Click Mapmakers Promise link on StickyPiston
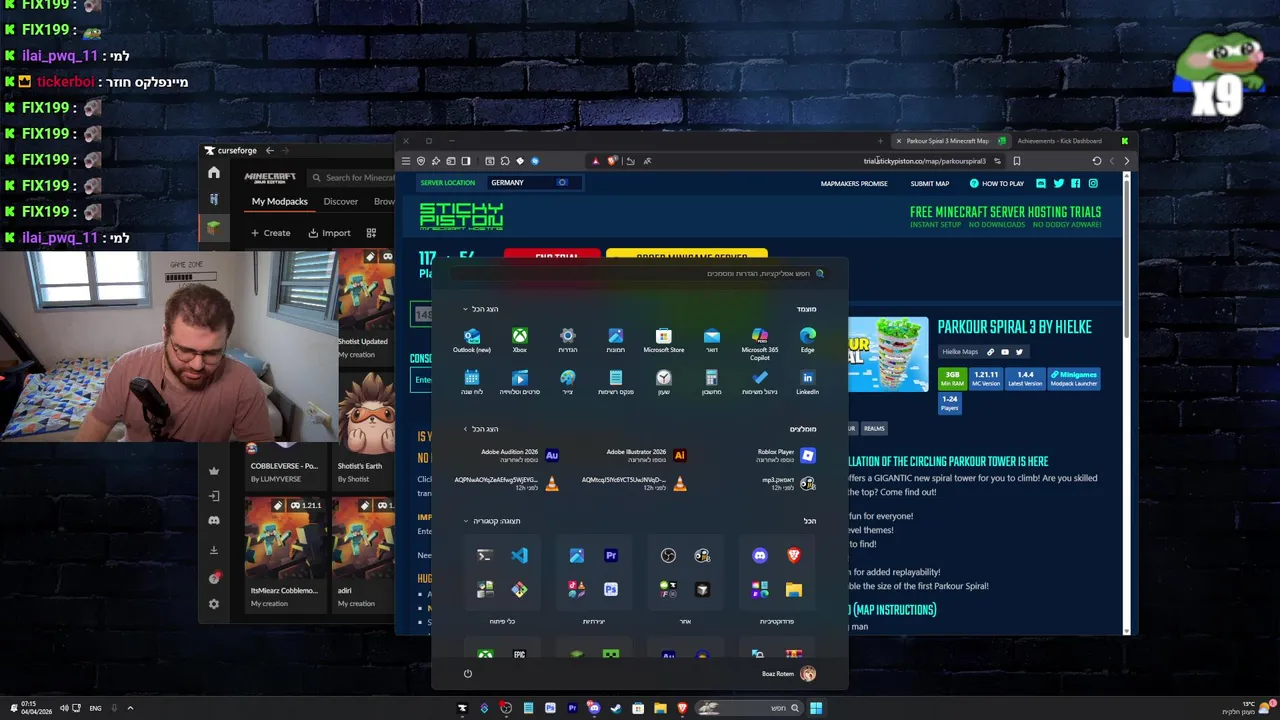1280x720 pixels. [x=854, y=184]
